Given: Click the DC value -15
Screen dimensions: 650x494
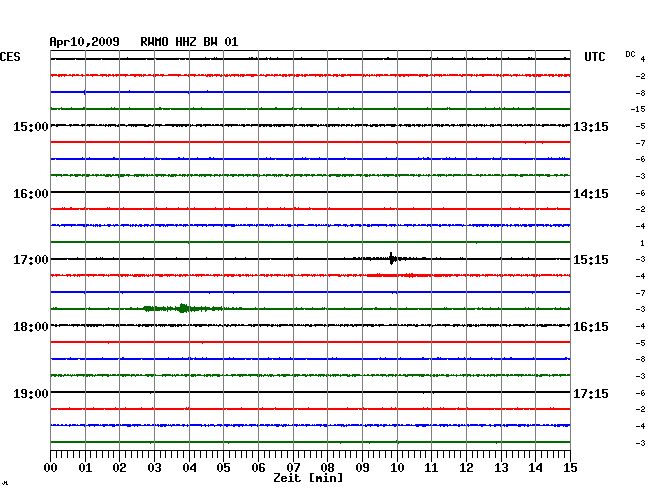Looking at the screenshot, I should (638, 109).
